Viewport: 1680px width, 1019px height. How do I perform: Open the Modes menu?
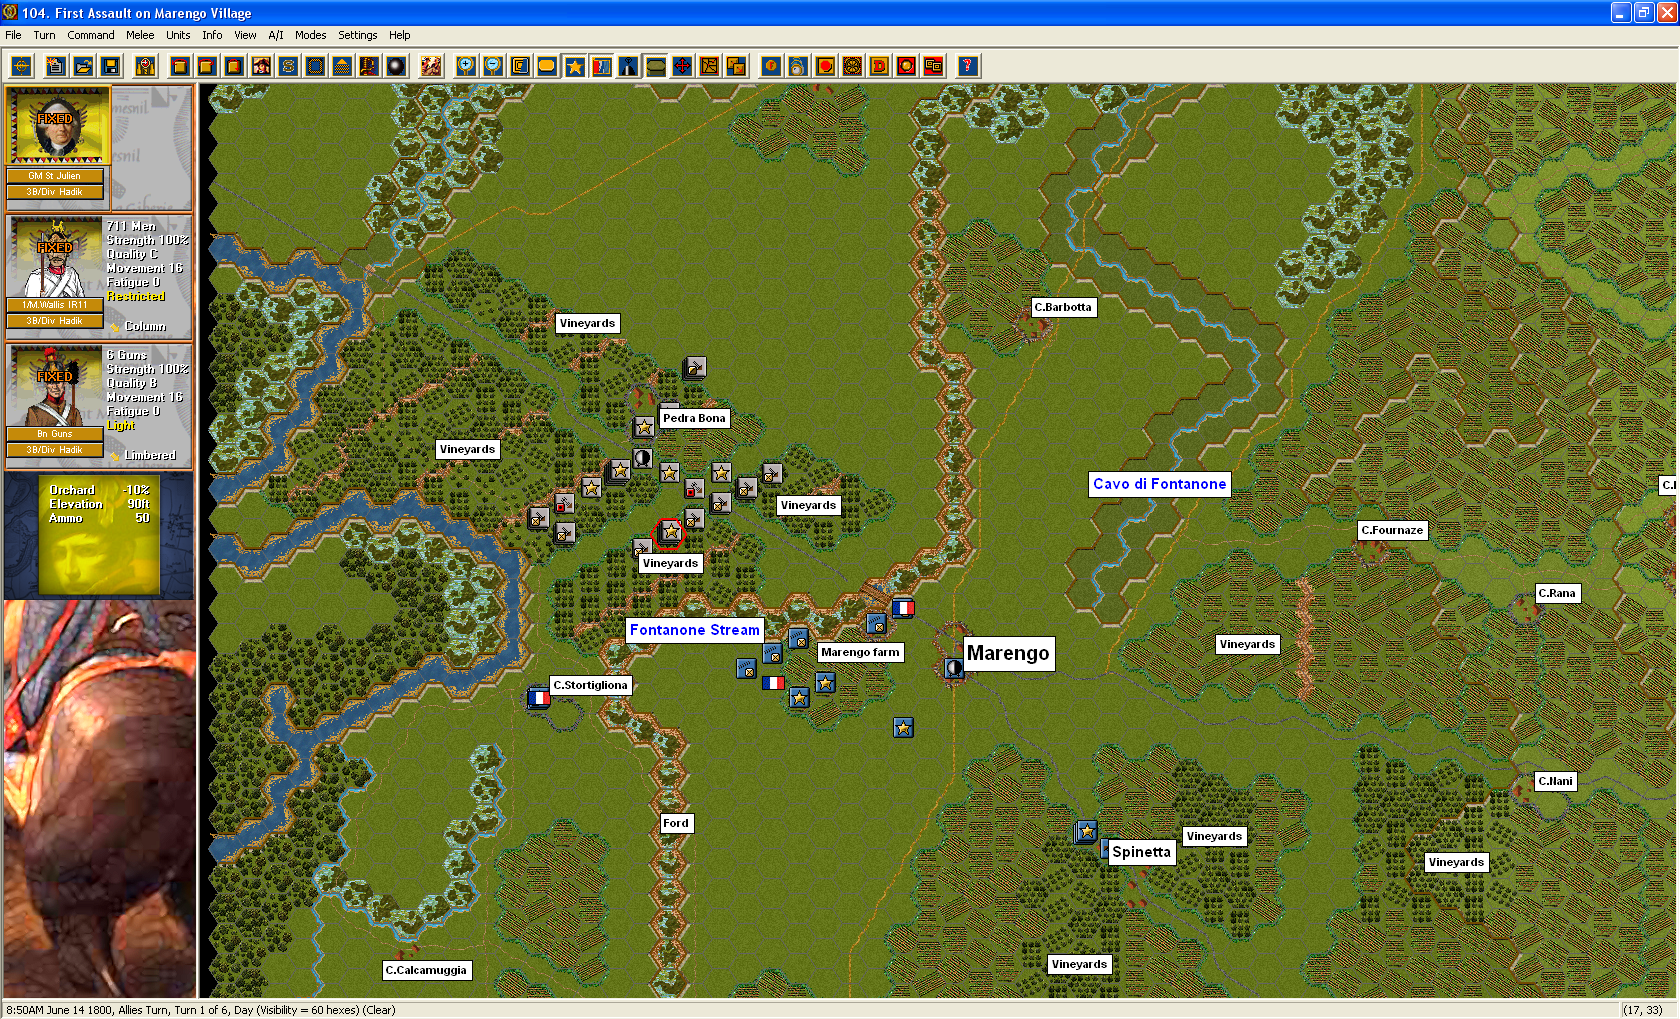tap(310, 35)
